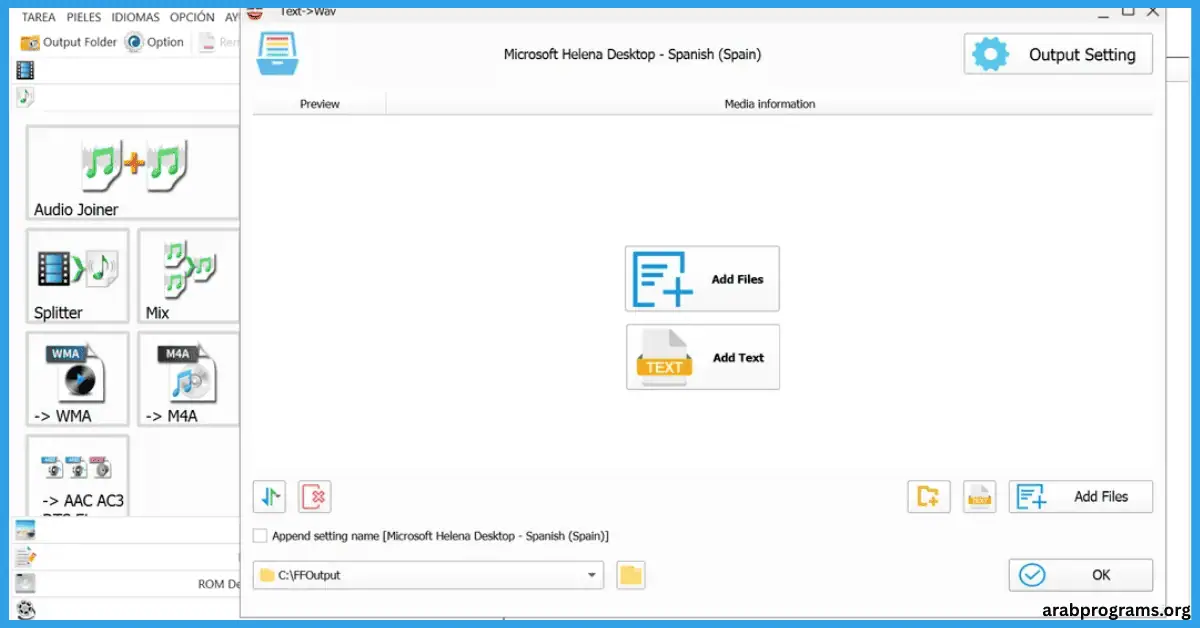Close the Text->Wav dialog window
1200x628 pixels.
click(1153, 10)
